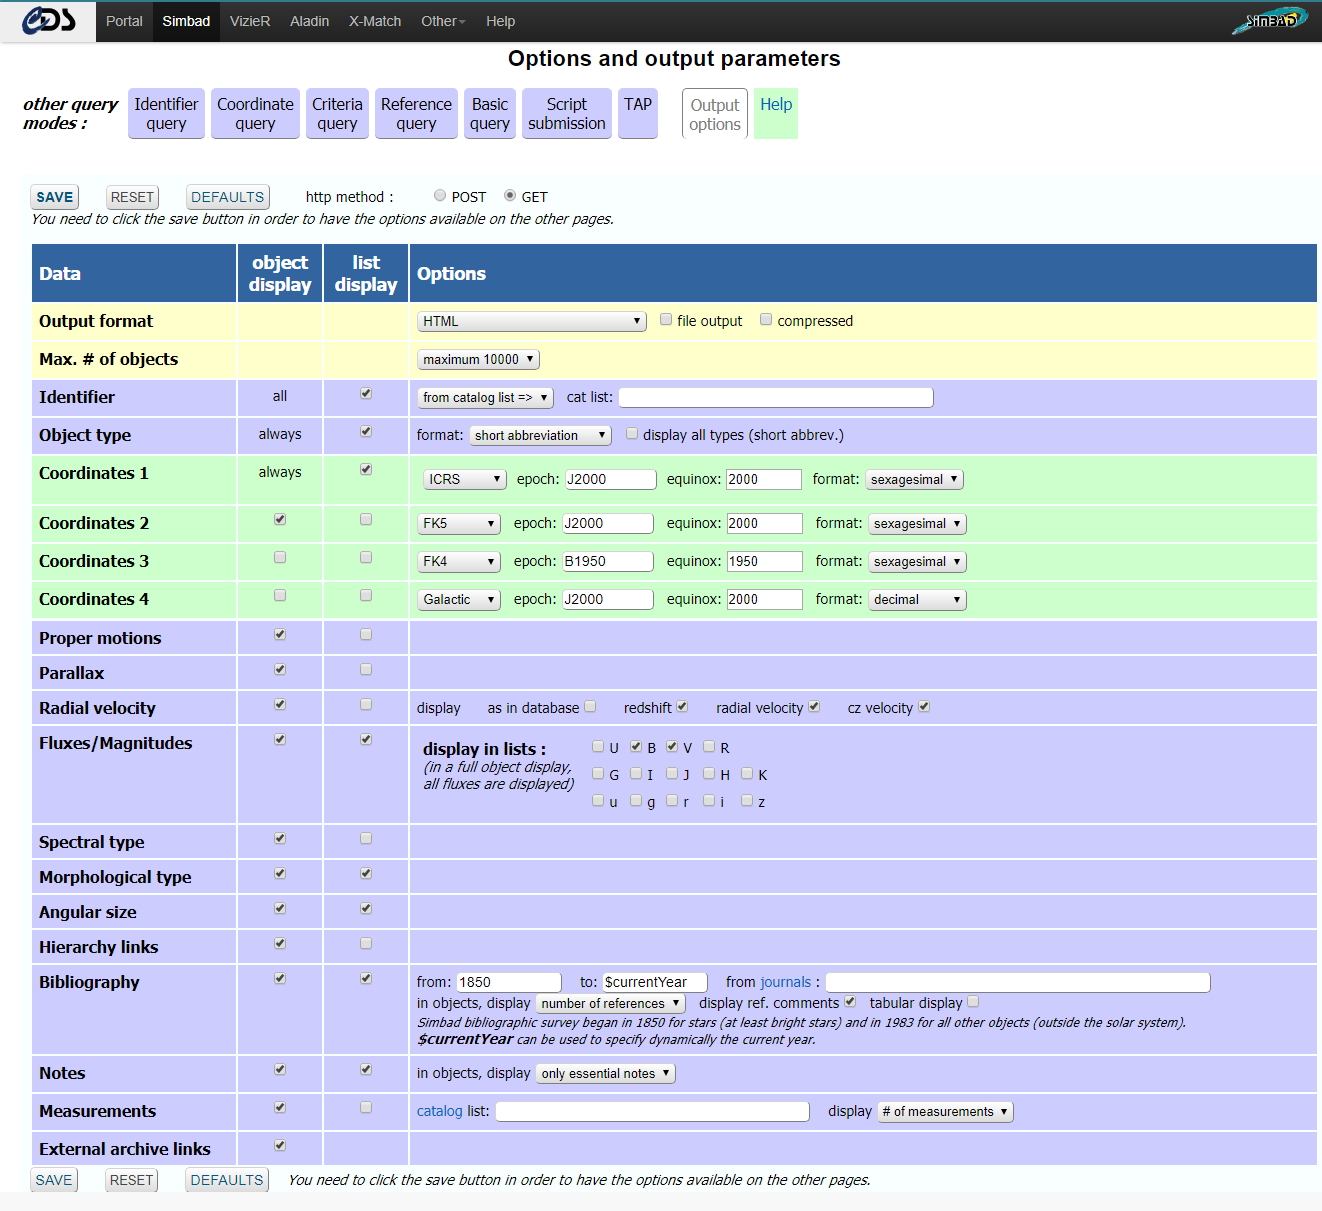
Task: Toggle 'as in database' checkbox
Action: tap(590, 707)
